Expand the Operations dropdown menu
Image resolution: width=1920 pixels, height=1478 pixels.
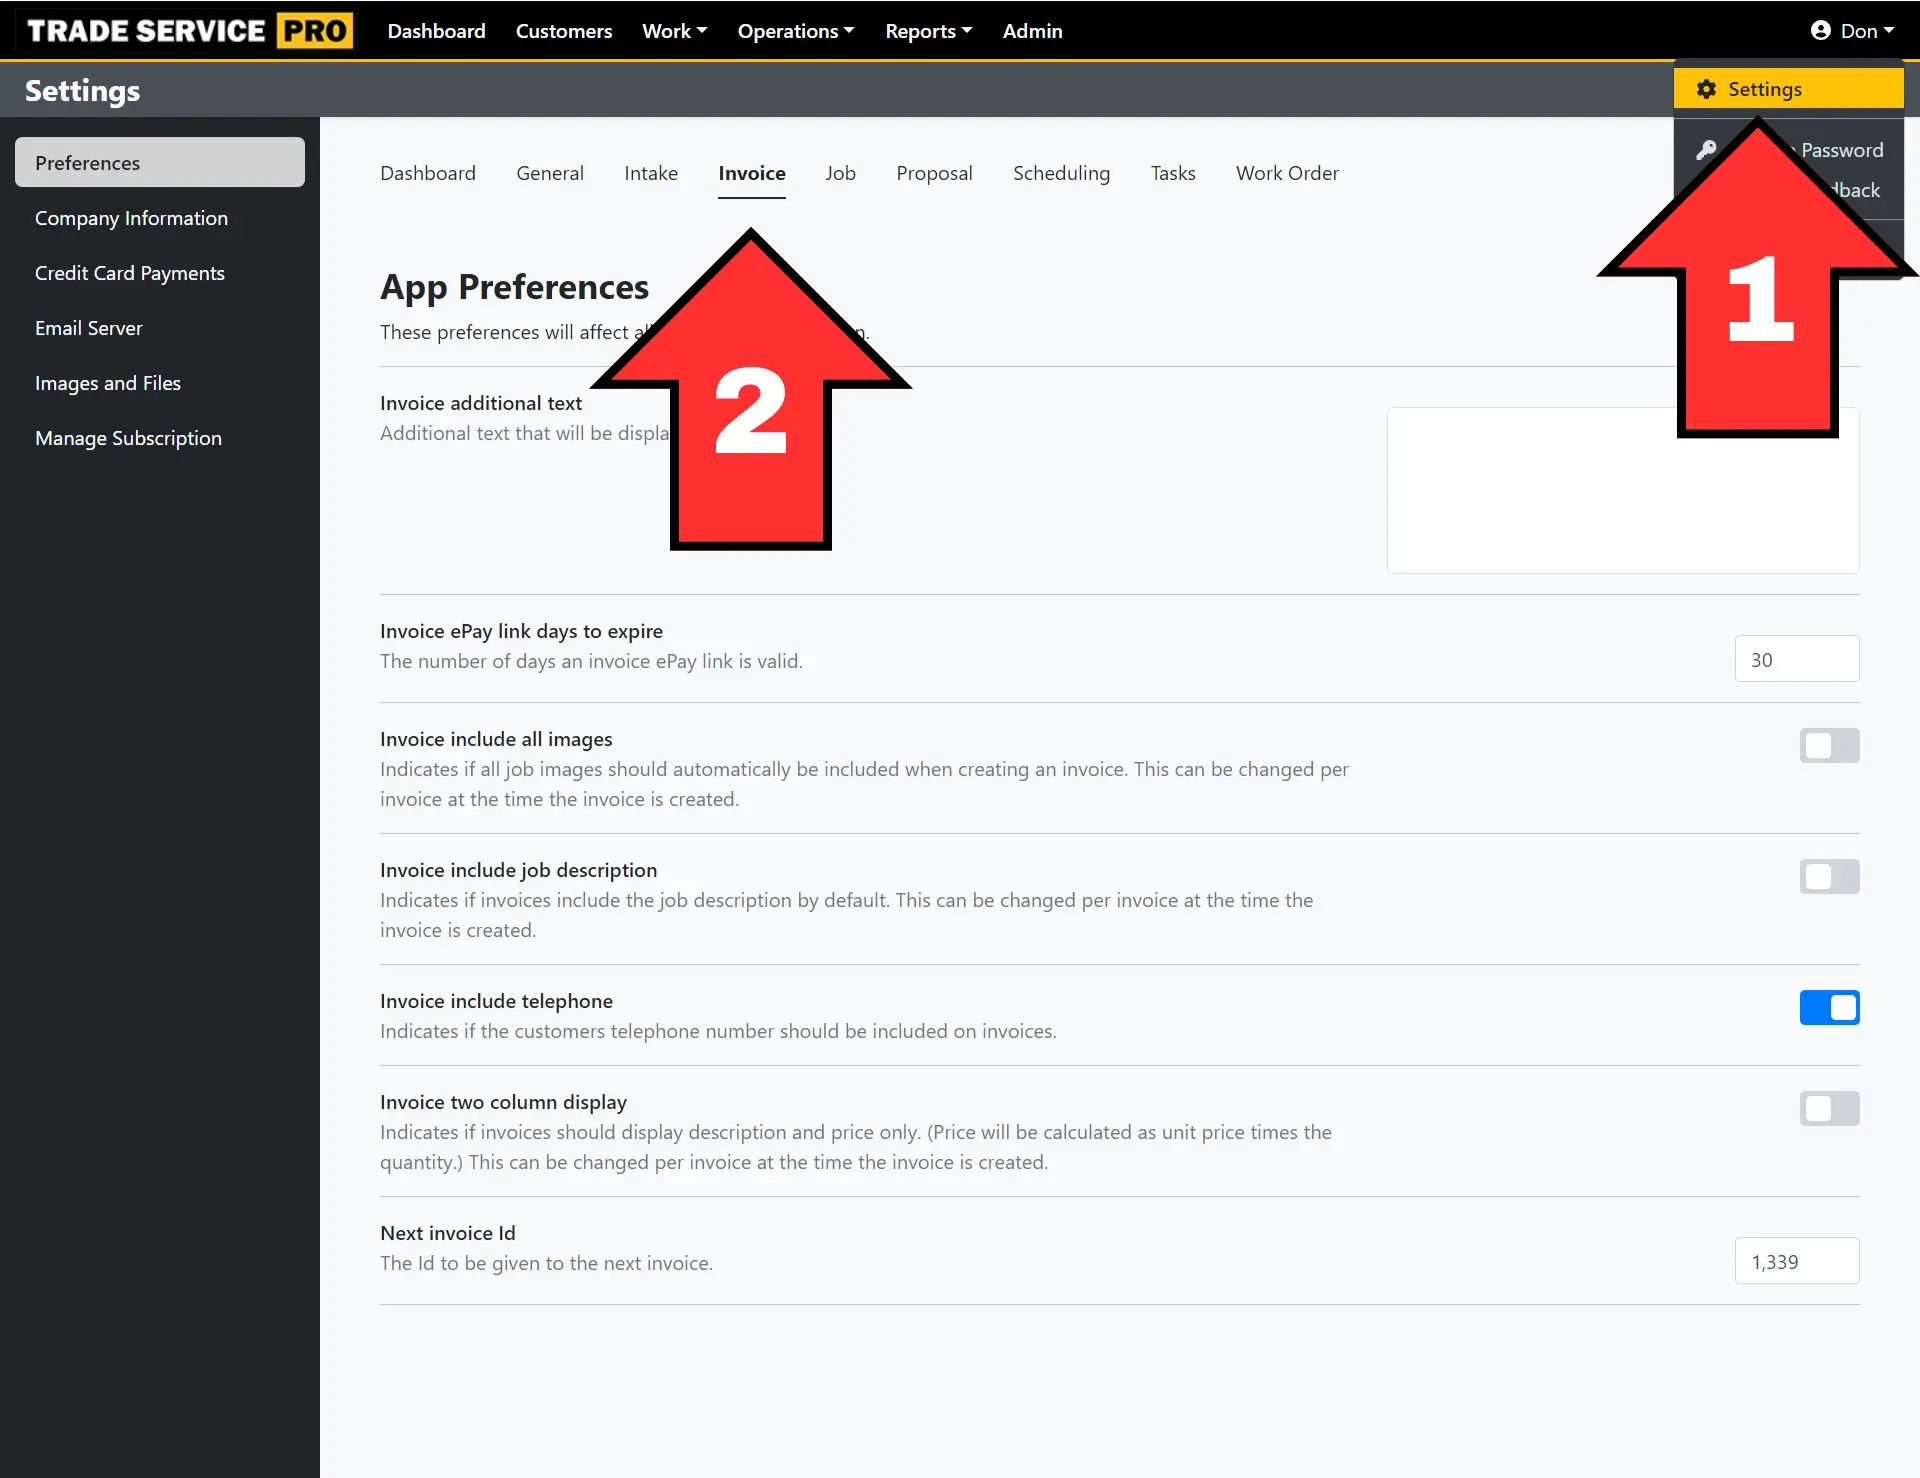click(792, 29)
